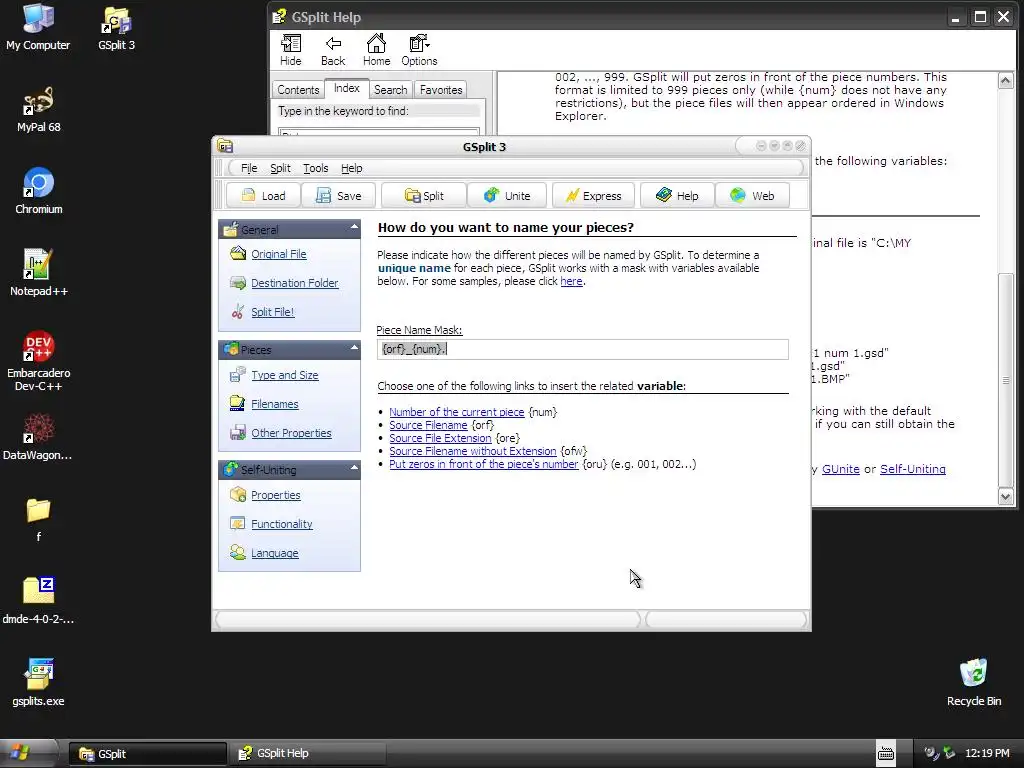This screenshot has width=1024, height=768.
Task: Click the Save toolbar button in GSplit
Action: coord(338,196)
